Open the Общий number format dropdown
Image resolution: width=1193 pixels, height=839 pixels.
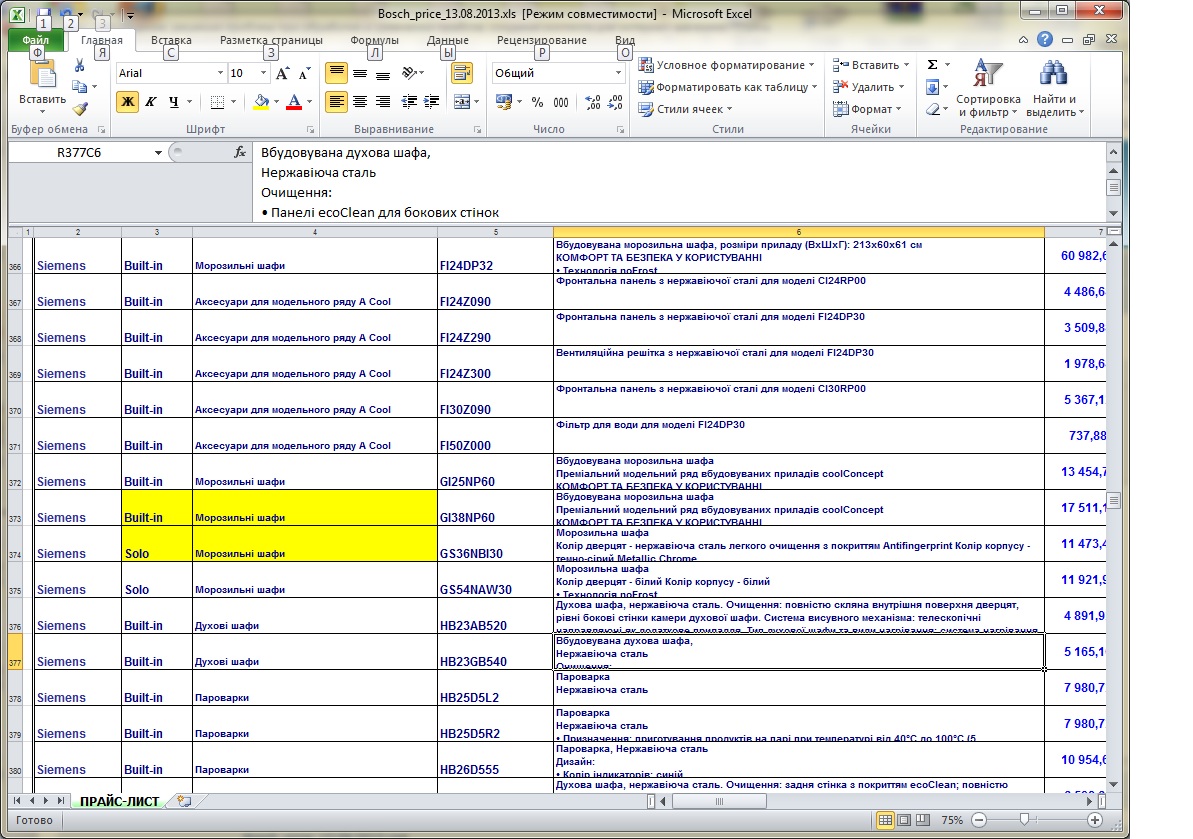point(618,73)
